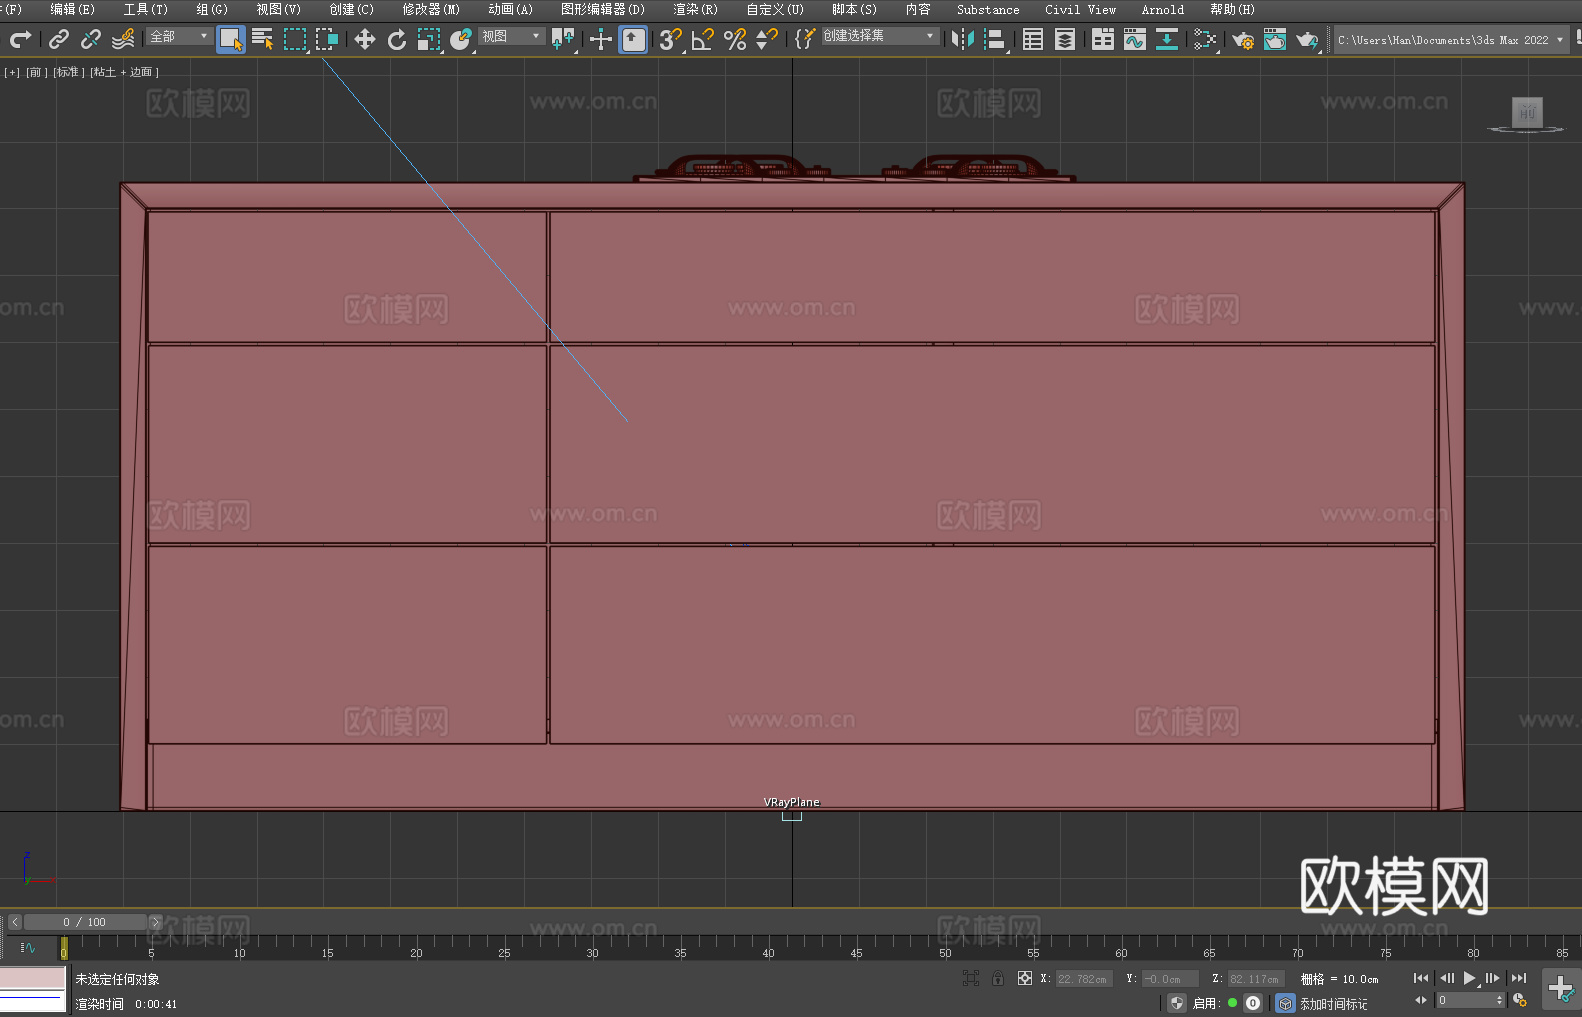Click the Z coordinate field

[x=1255, y=979]
